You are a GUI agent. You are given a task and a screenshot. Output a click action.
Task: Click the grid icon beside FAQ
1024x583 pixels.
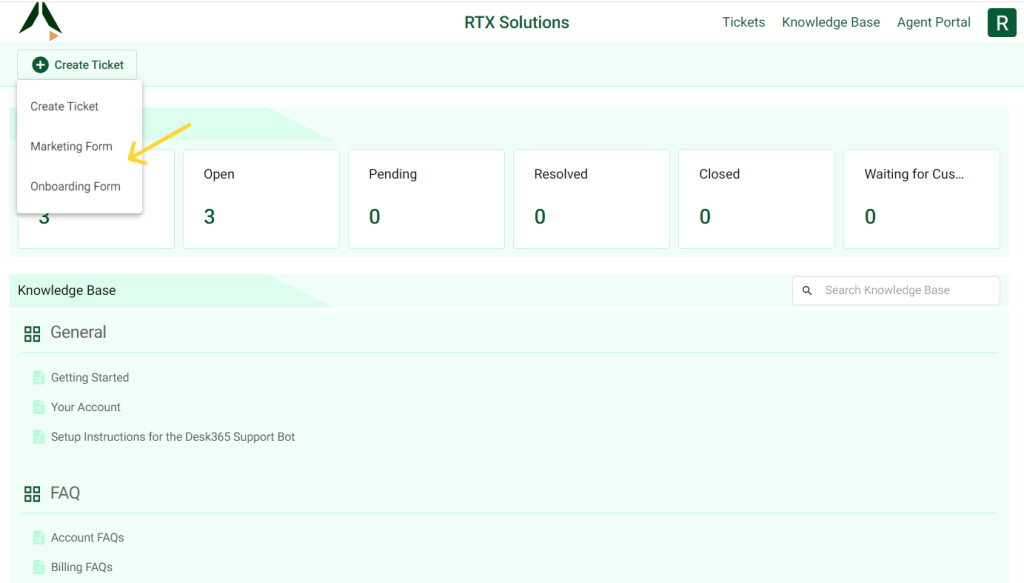(x=32, y=493)
